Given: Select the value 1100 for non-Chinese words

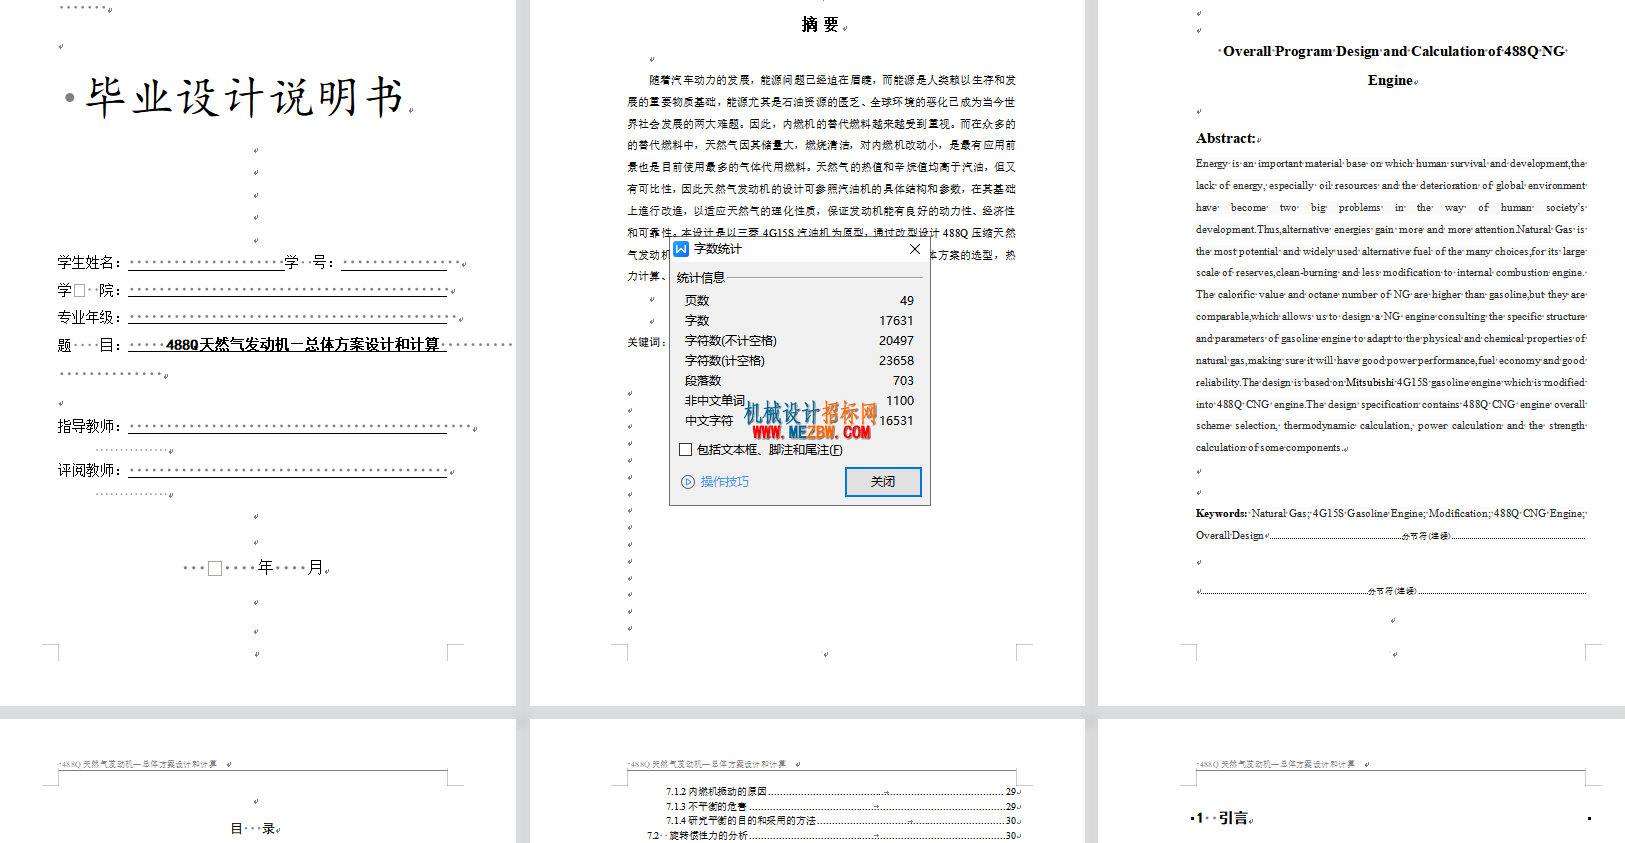Looking at the screenshot, I should click(x=900, y=401).
